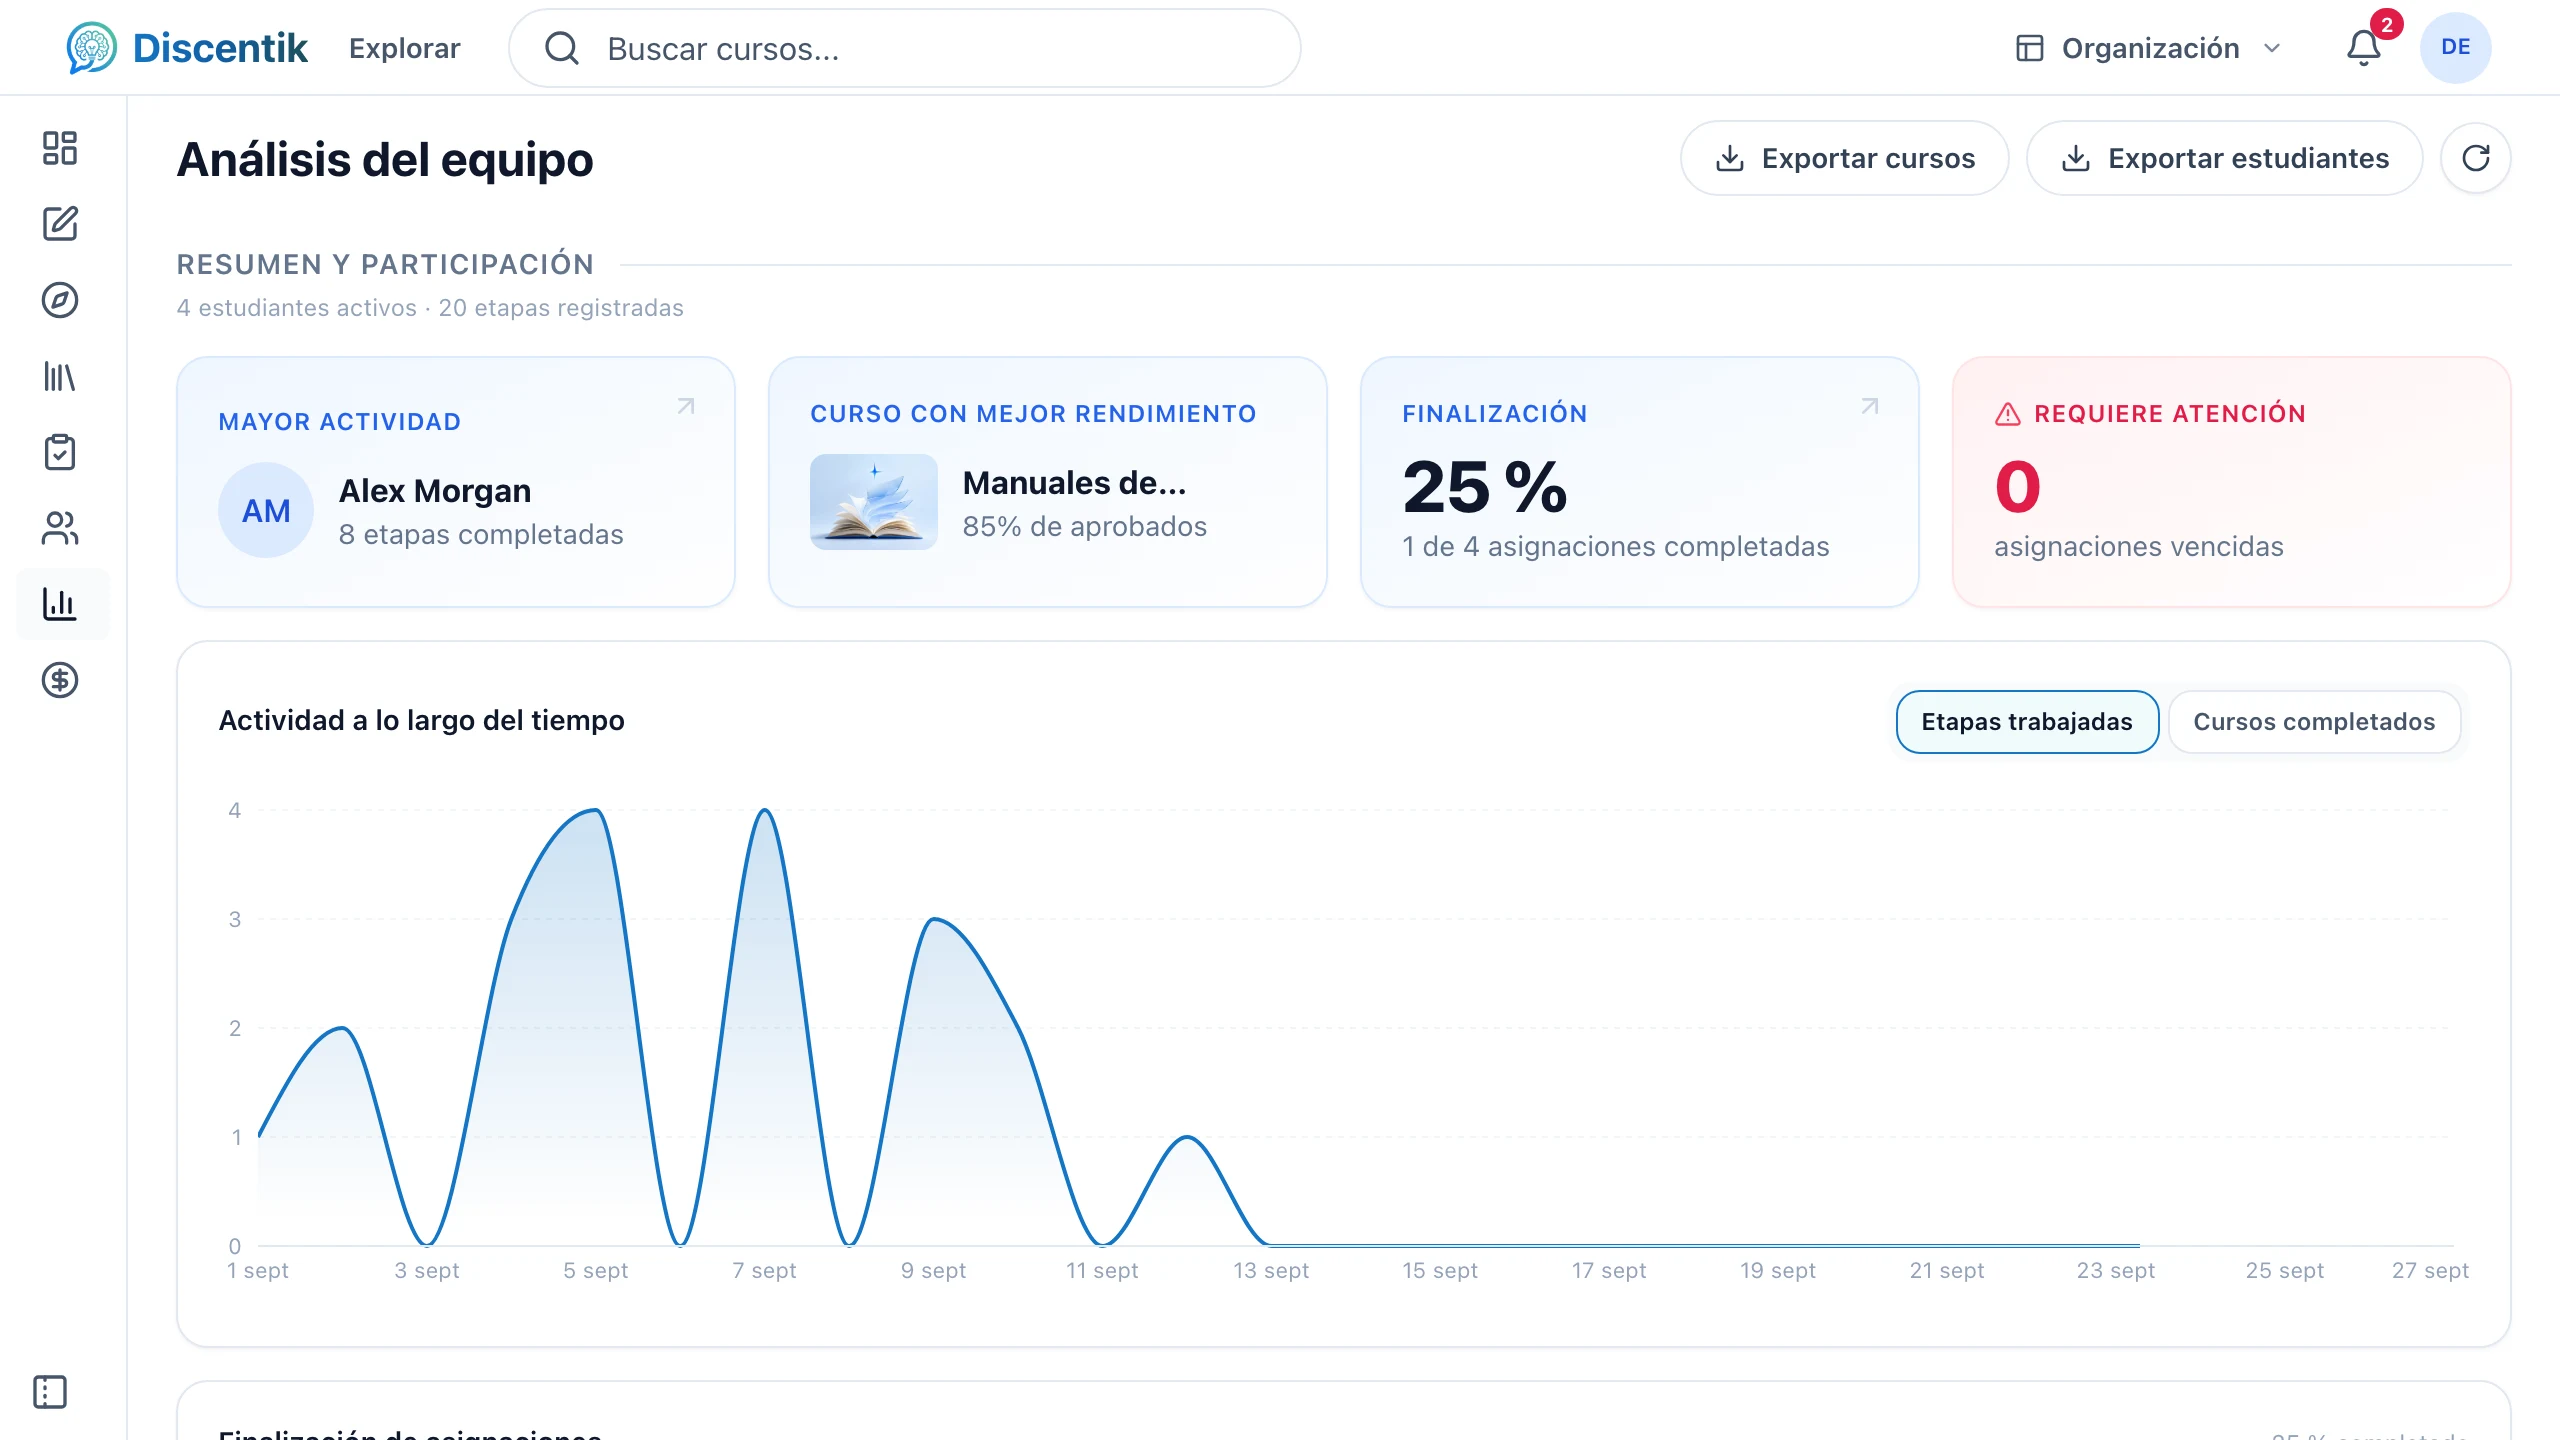Open the users team icon in sidebar
Viewport: 2560px width, 1440px height.
pos(60,528)
